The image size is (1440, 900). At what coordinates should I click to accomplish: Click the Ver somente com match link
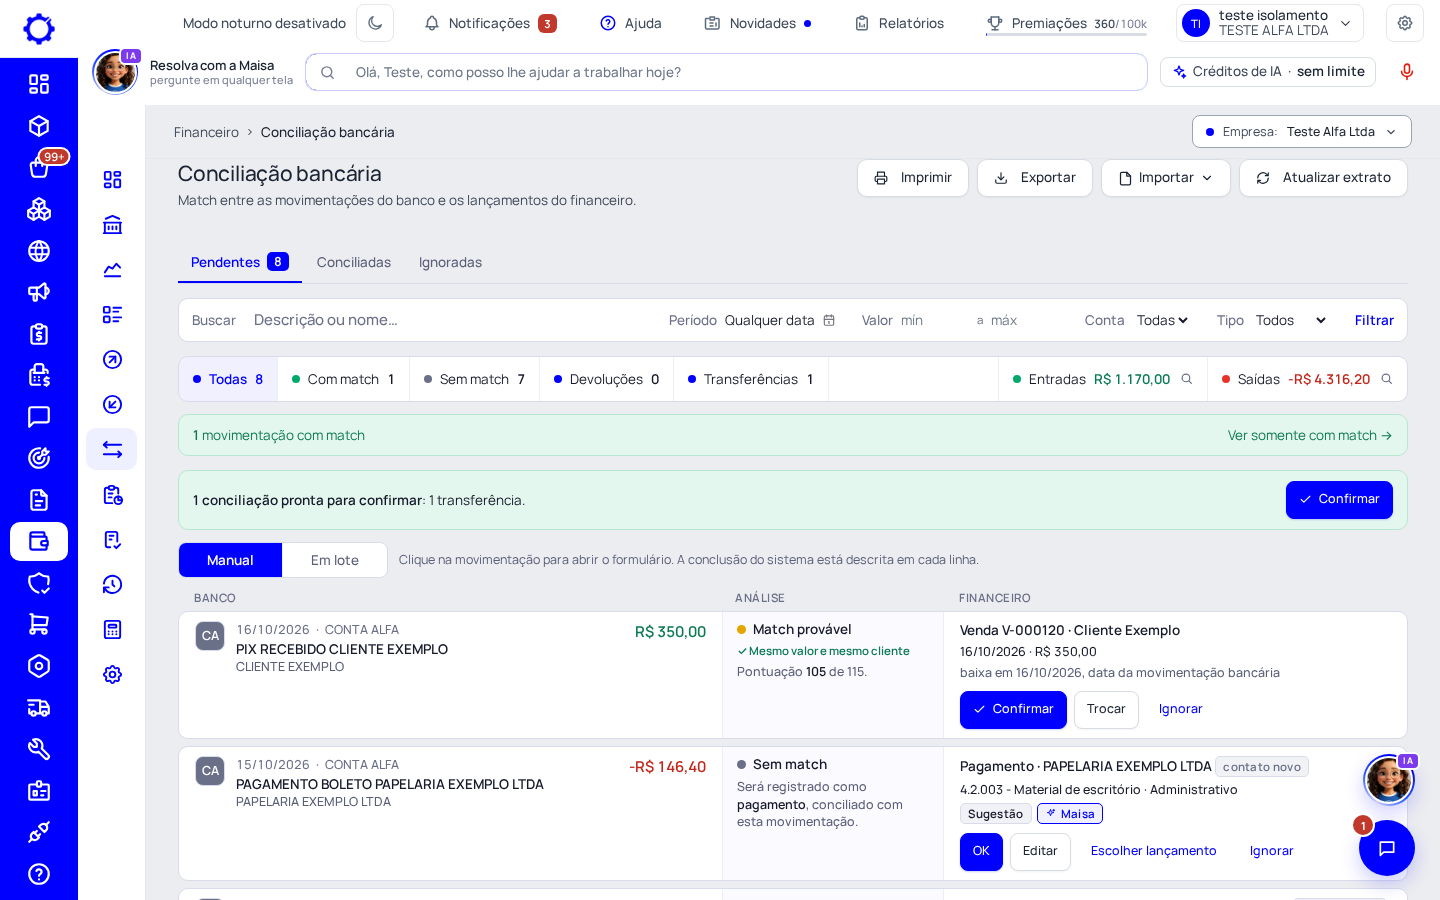[x=1309, y=435]
